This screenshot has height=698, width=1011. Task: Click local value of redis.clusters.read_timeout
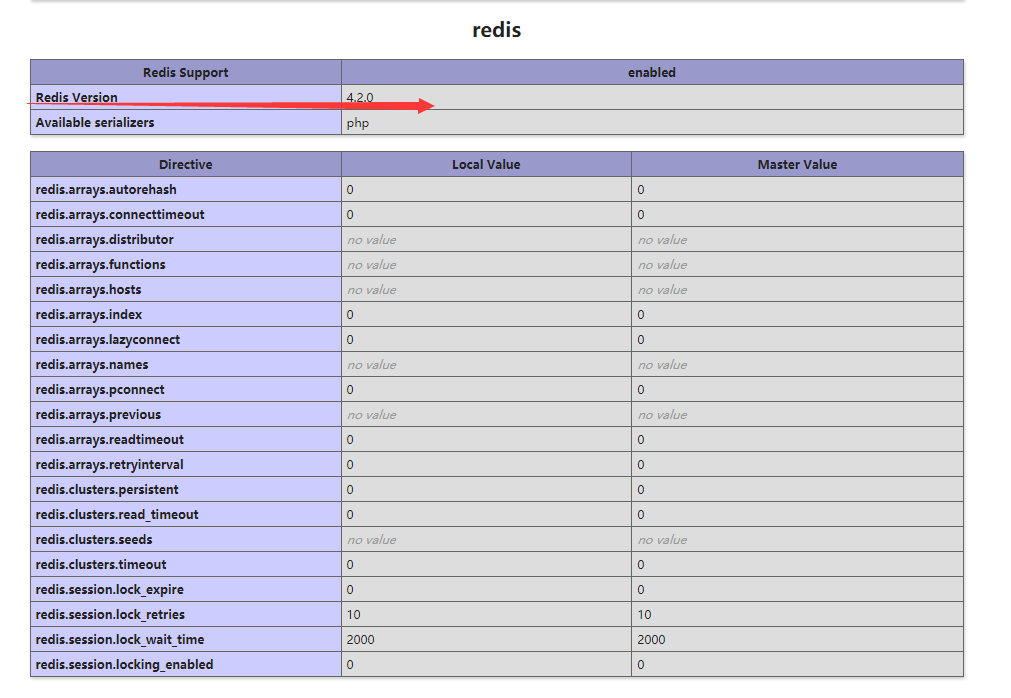pos(350,515)
